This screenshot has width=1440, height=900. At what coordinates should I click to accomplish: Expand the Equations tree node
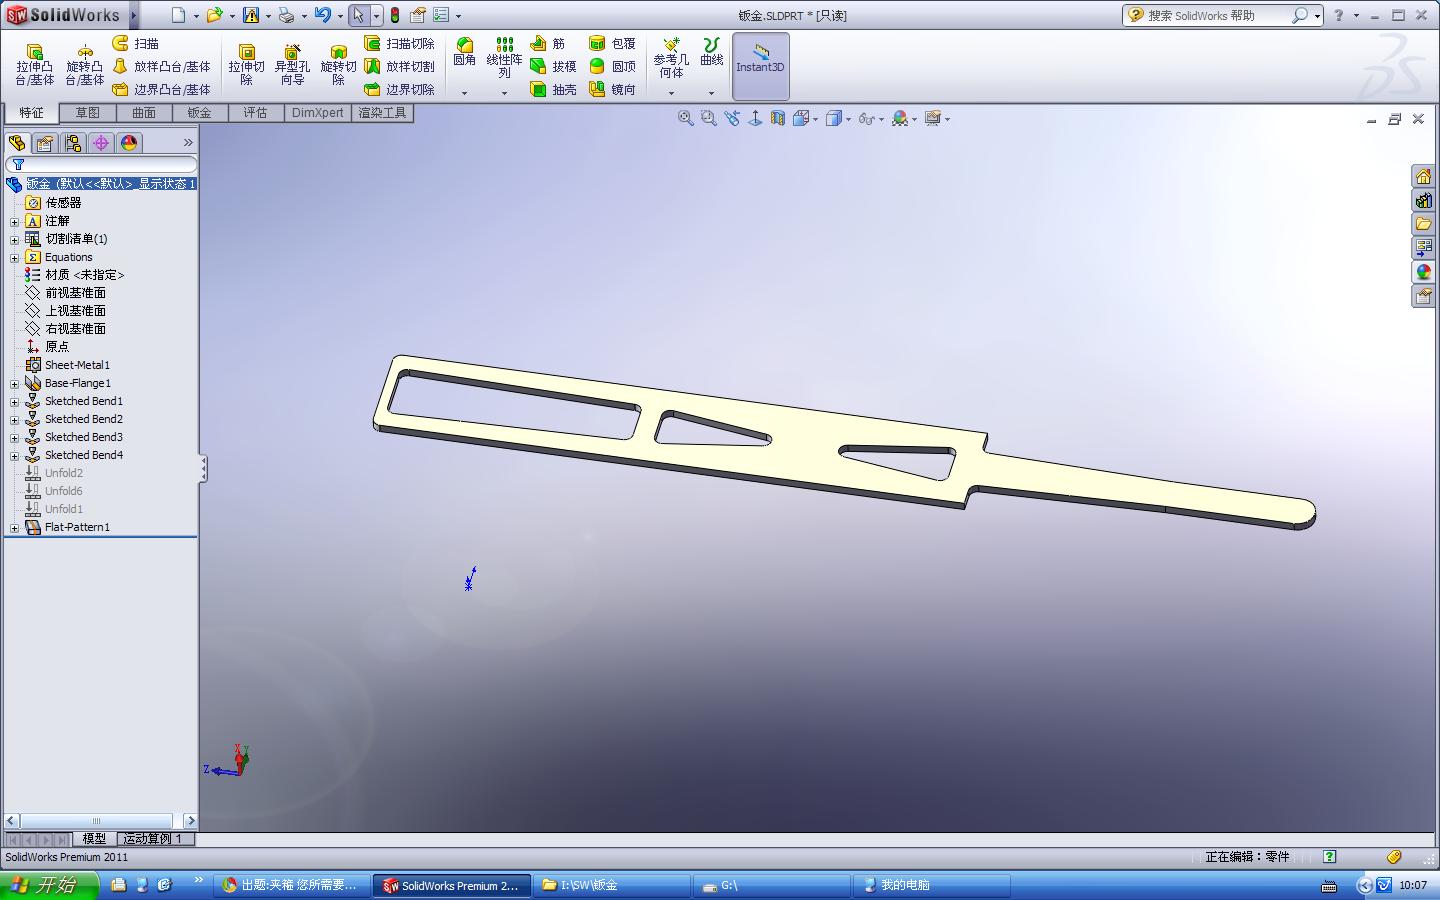[14, 257]
